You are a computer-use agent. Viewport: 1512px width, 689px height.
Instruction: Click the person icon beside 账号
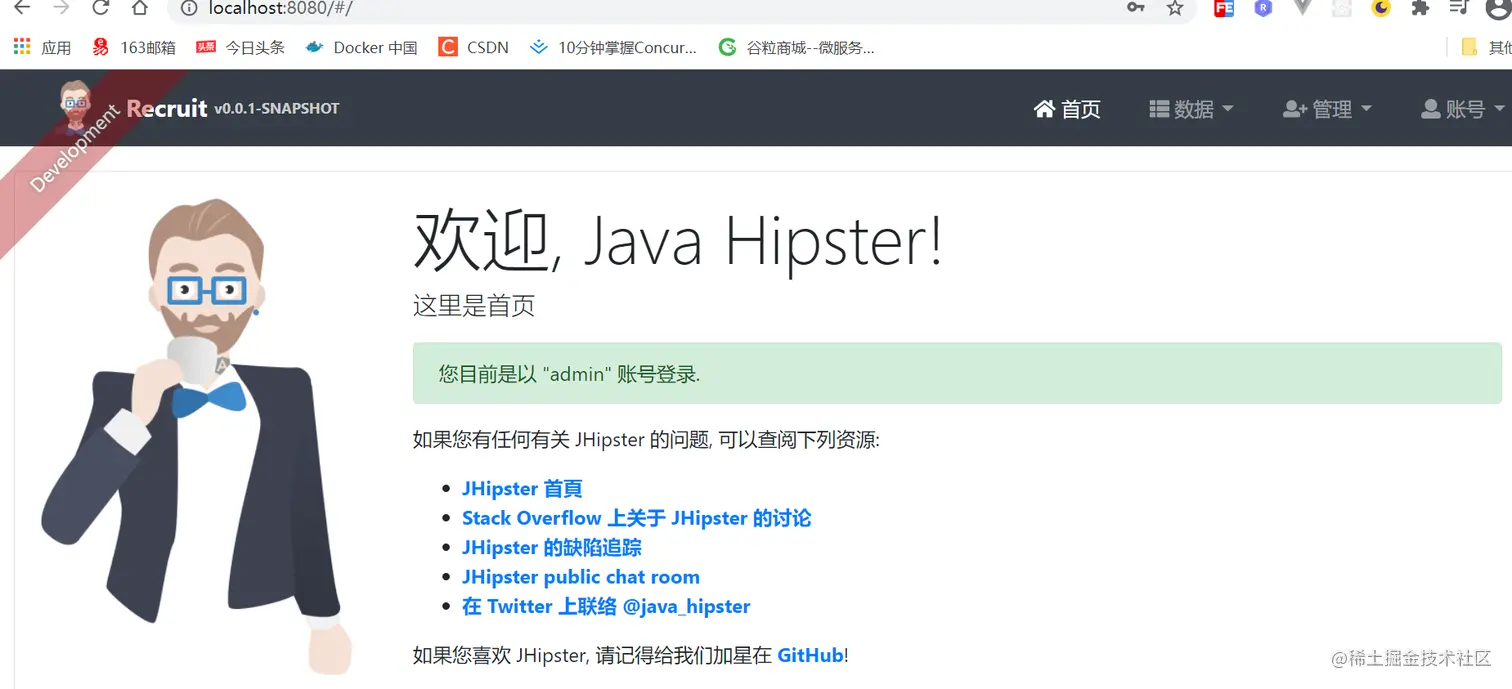1430,109
